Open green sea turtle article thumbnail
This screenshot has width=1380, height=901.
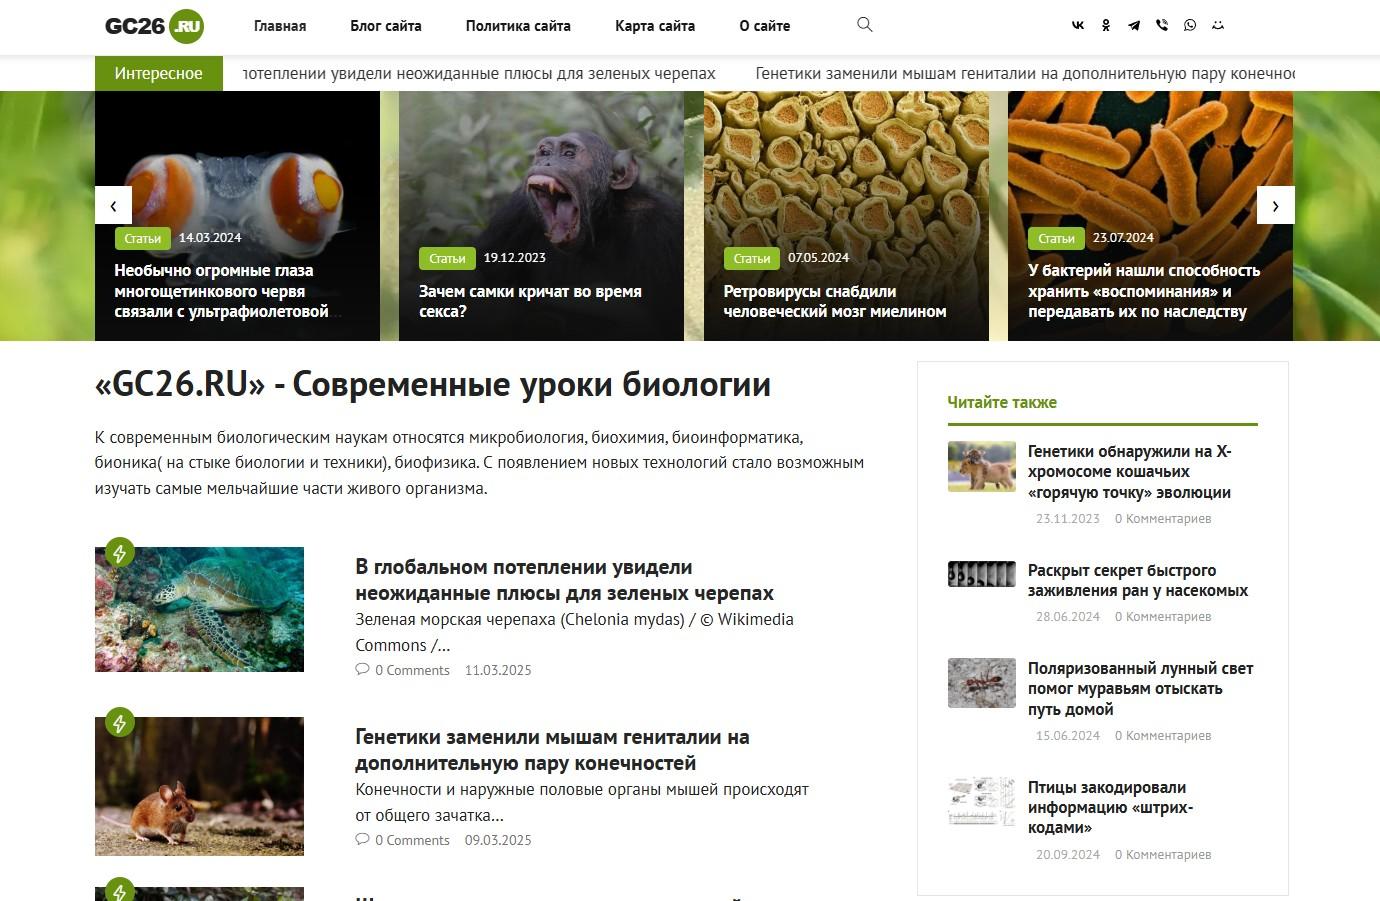point(199,609)
